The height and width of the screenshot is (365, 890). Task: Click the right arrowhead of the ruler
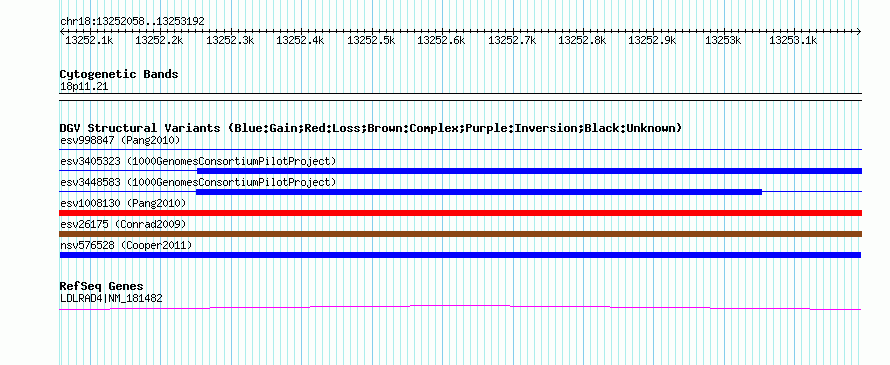coord(859,31)
